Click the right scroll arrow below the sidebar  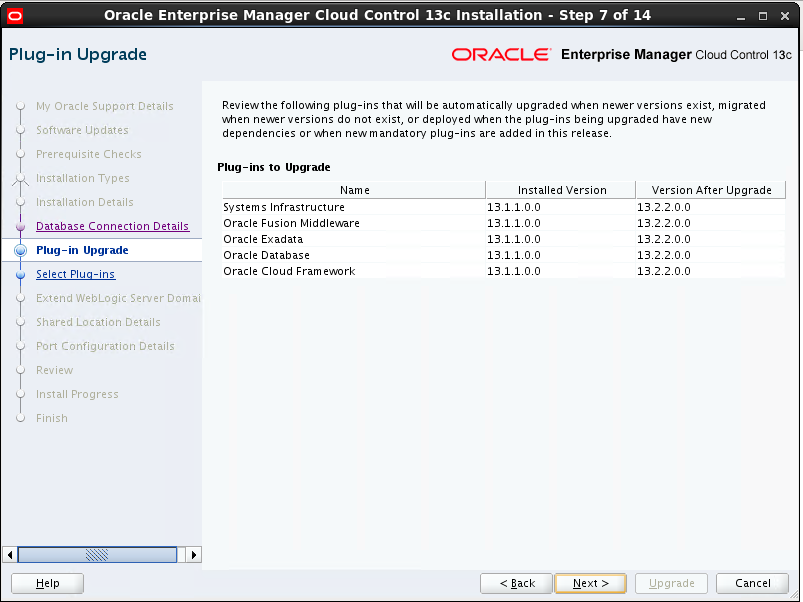click(x=192, y=554)
